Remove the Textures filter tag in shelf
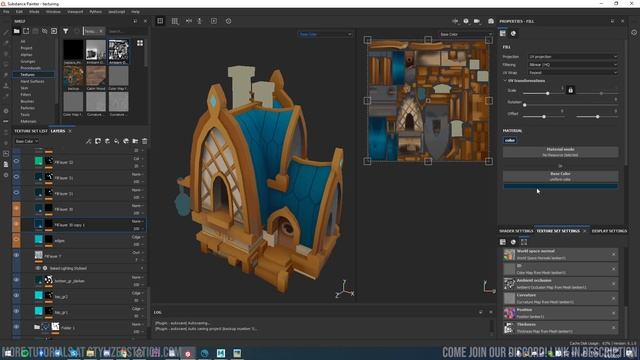 101,31
